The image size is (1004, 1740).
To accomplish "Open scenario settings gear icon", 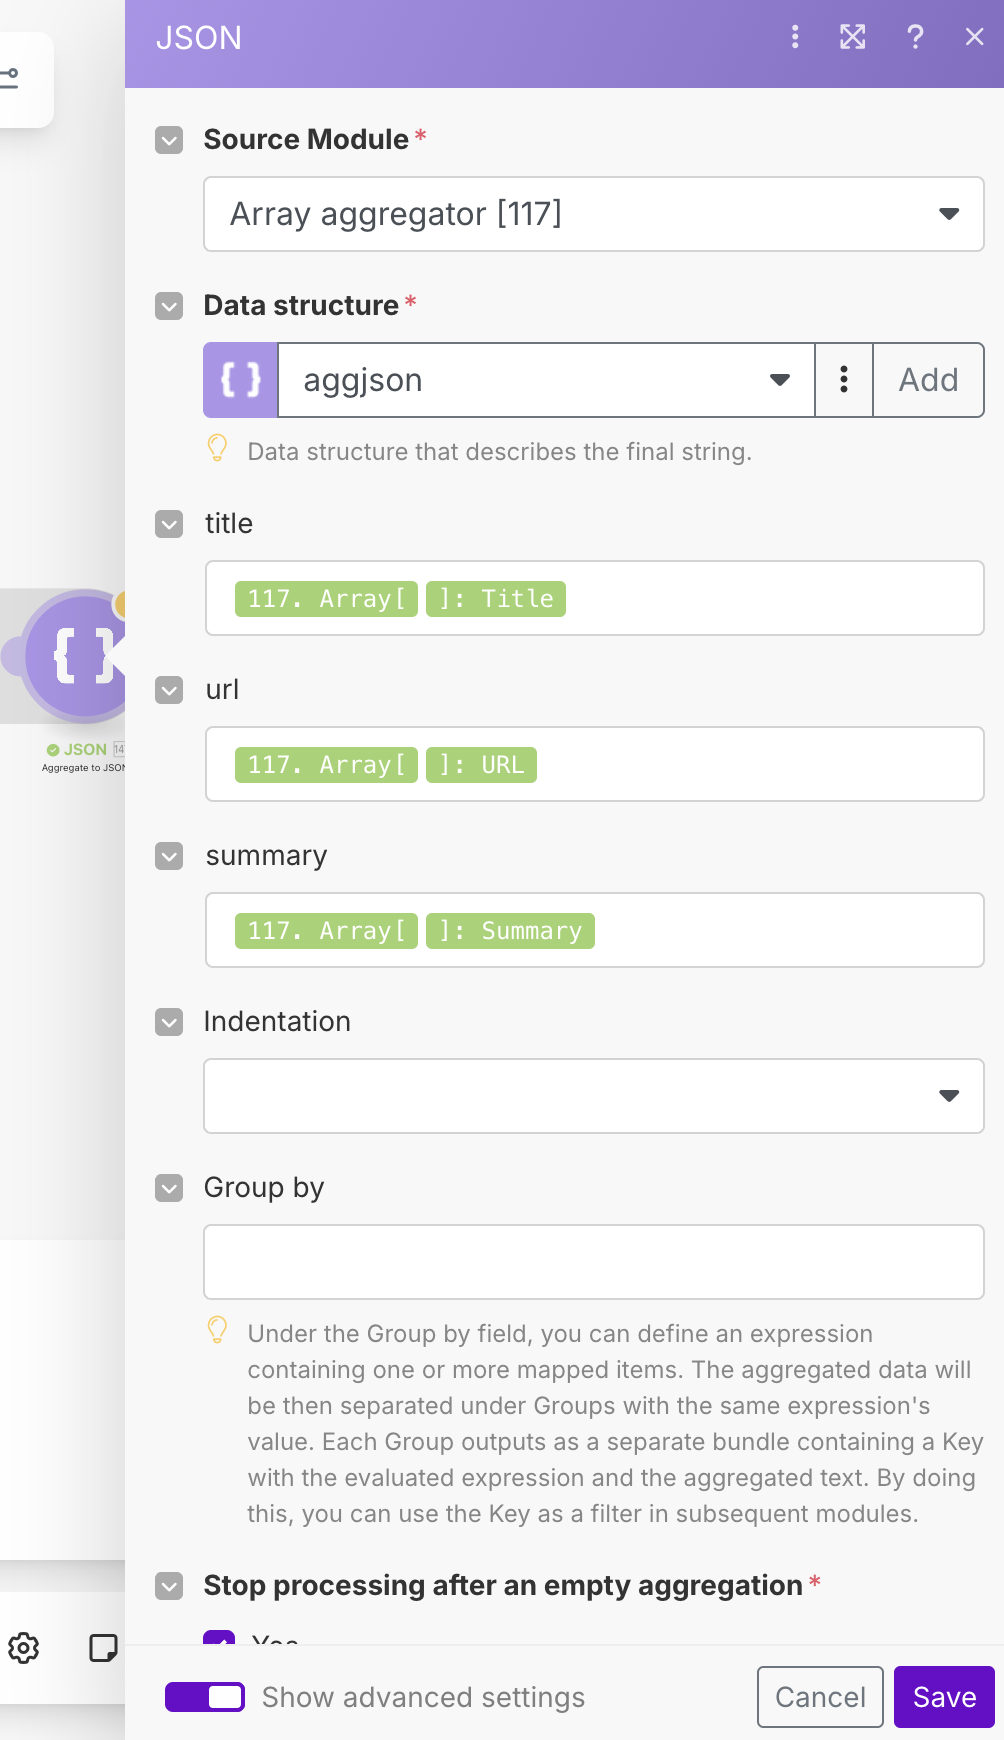I will click(x=24, y=1647).
